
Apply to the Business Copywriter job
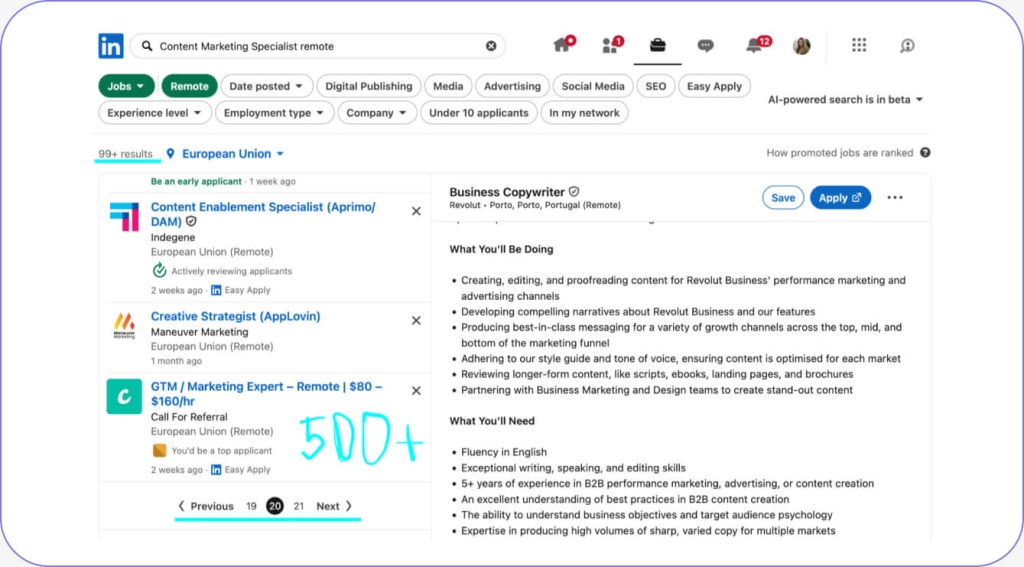[840, 197]
